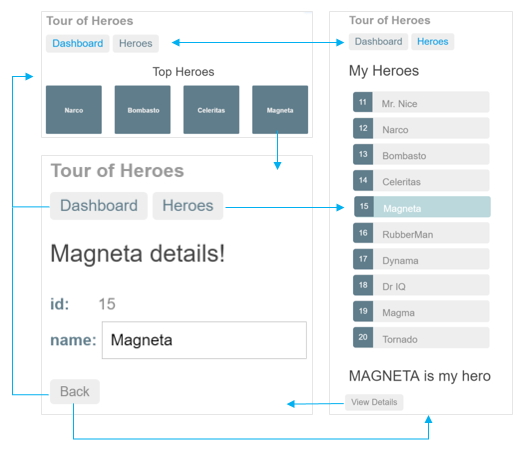
Task: Click the Magneta tile in Top Heroes
Action: pos(280,110)
